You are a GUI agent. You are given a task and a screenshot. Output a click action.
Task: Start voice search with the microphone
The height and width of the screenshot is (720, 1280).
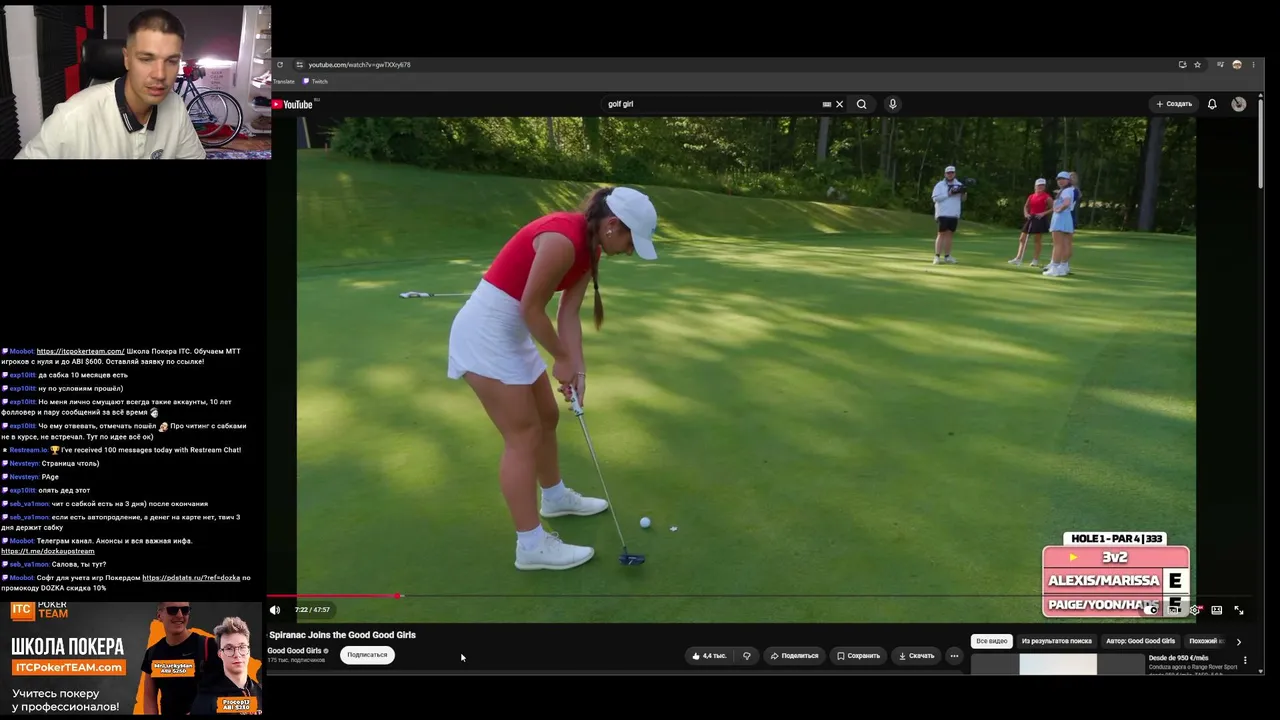tap(893, 104)
